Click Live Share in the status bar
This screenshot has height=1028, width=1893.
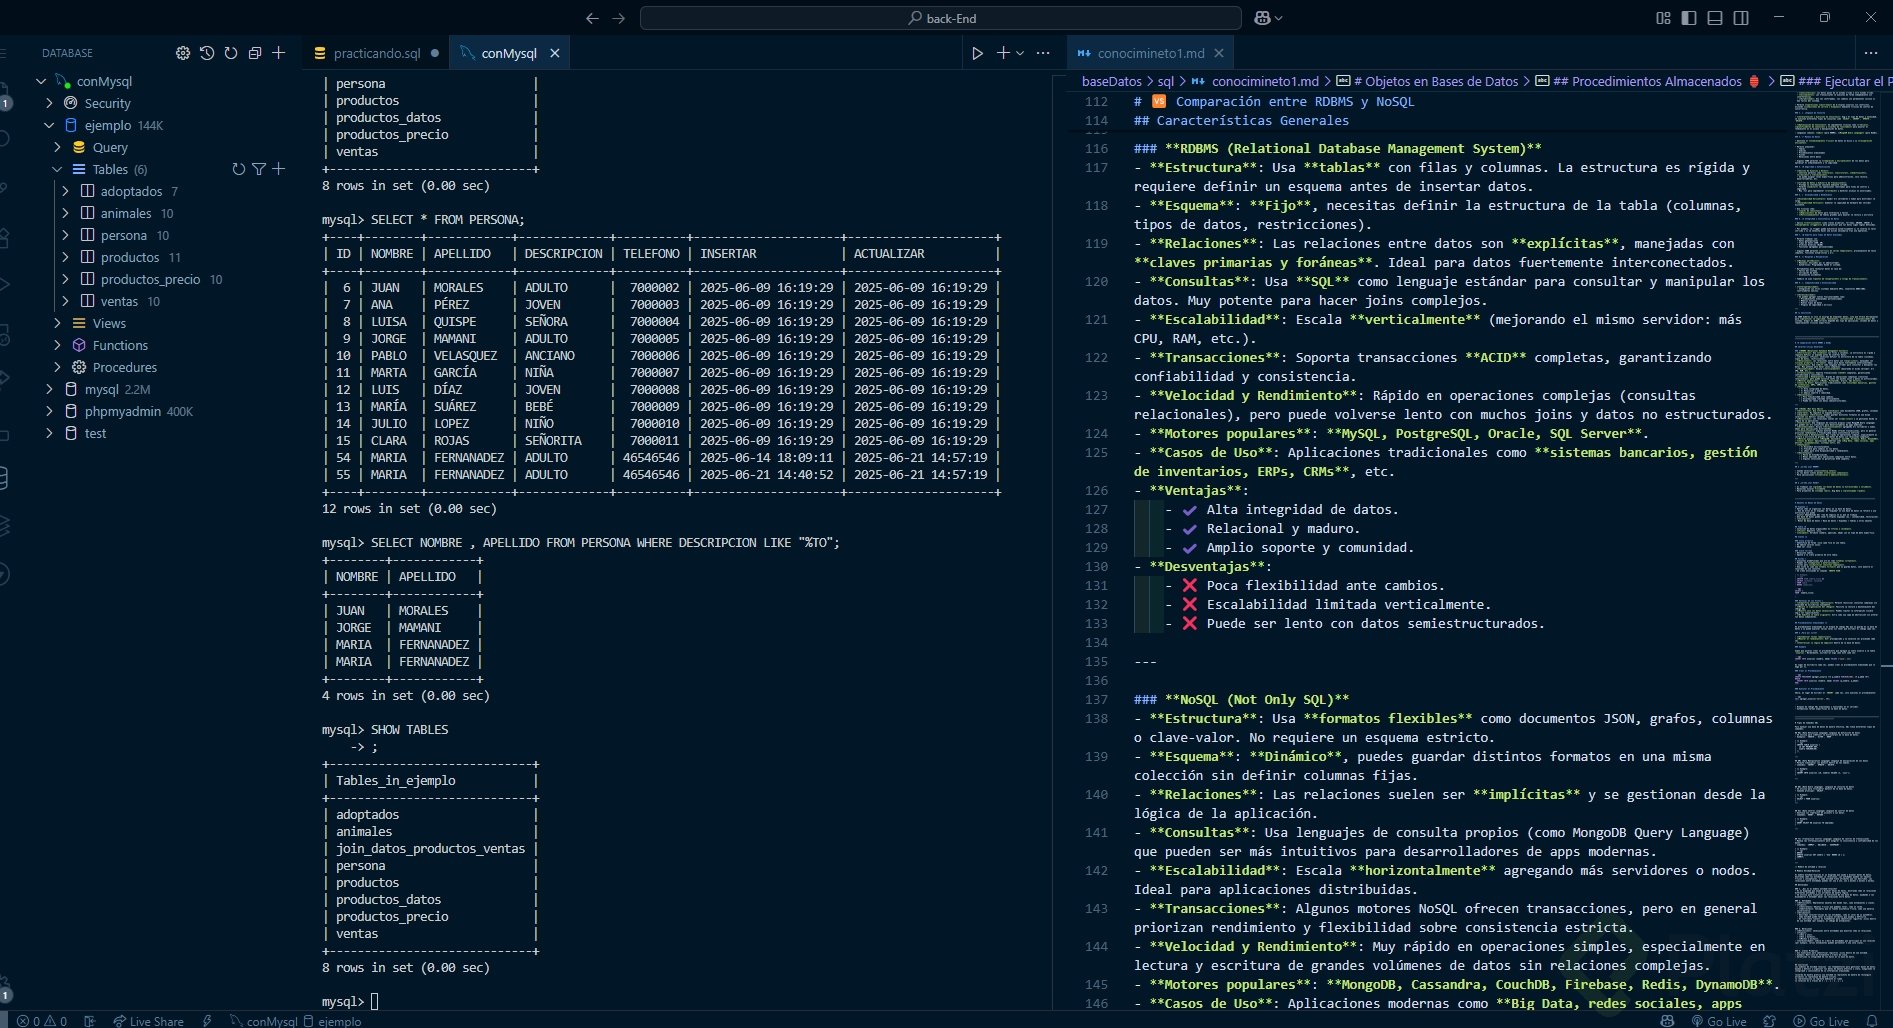(148, 1021)
